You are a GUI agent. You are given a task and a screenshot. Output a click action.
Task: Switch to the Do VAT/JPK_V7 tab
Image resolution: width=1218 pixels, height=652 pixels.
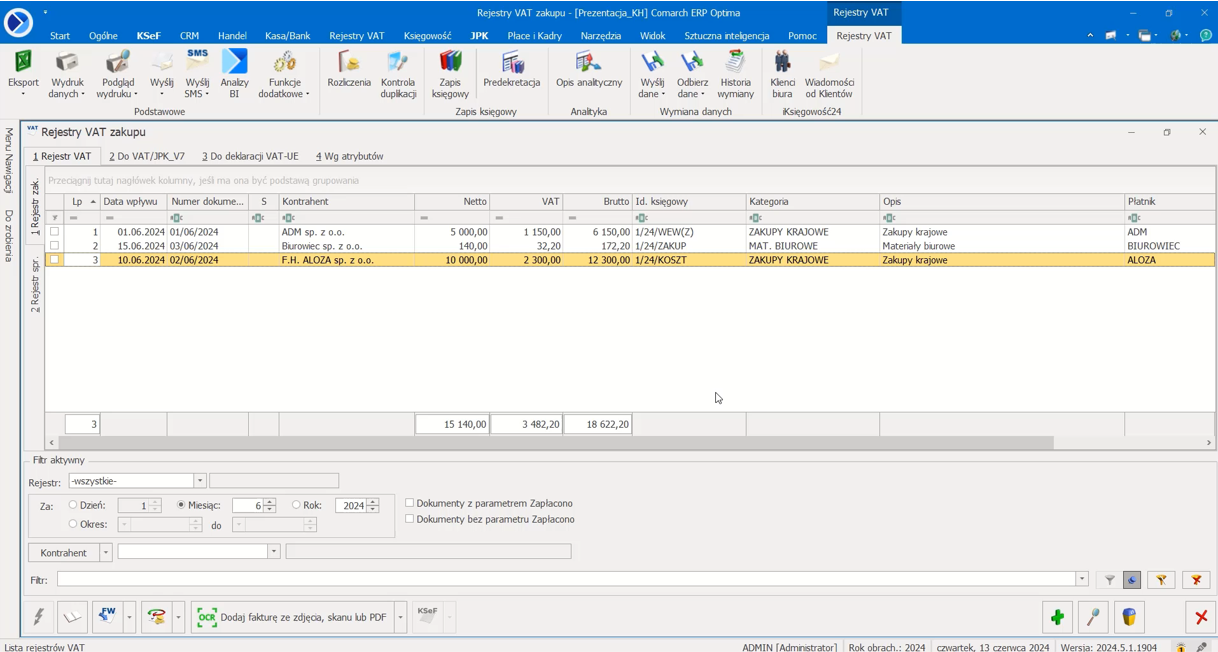tap(147, 156)
